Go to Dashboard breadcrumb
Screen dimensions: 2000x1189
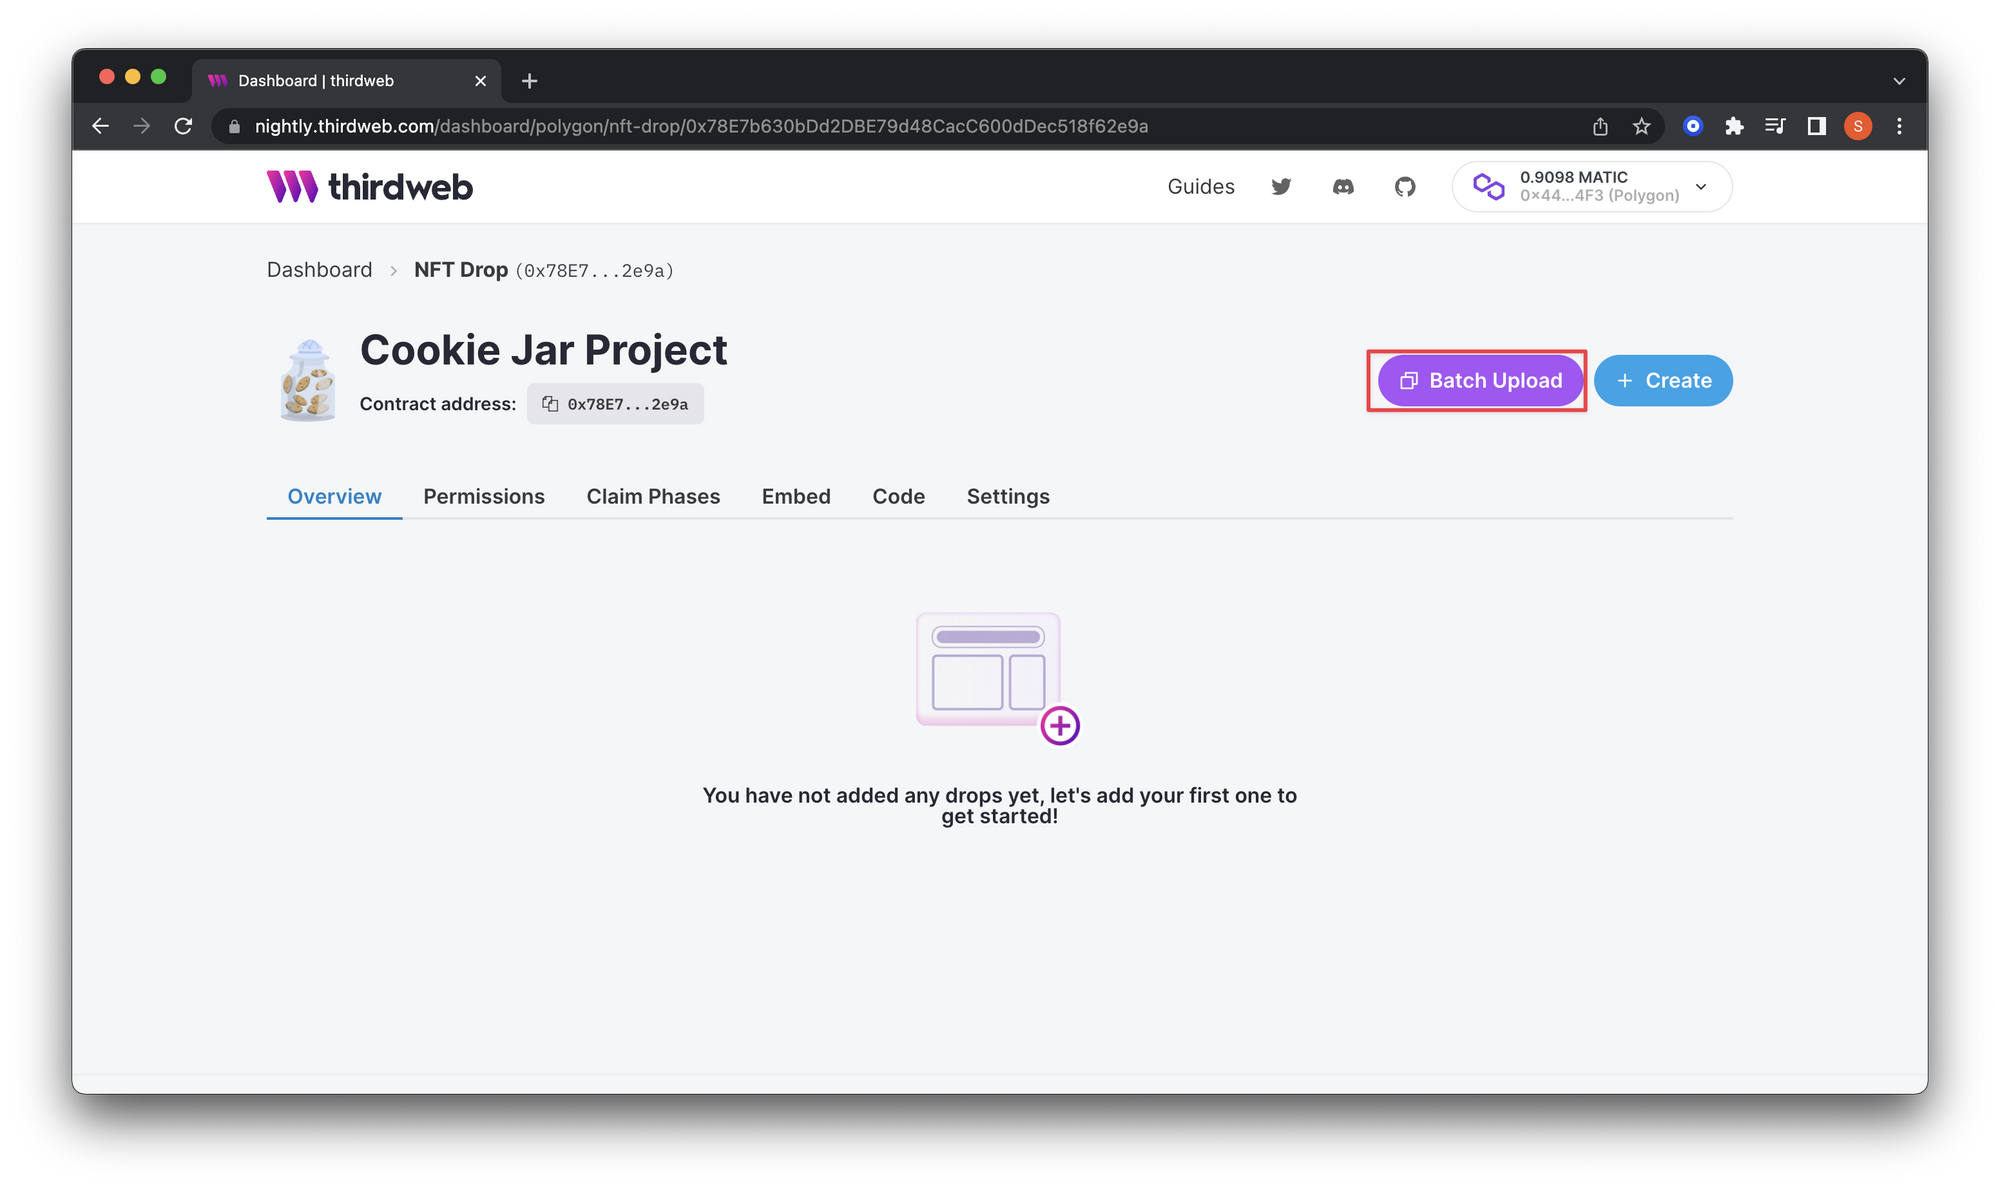[x=319, y=270]
